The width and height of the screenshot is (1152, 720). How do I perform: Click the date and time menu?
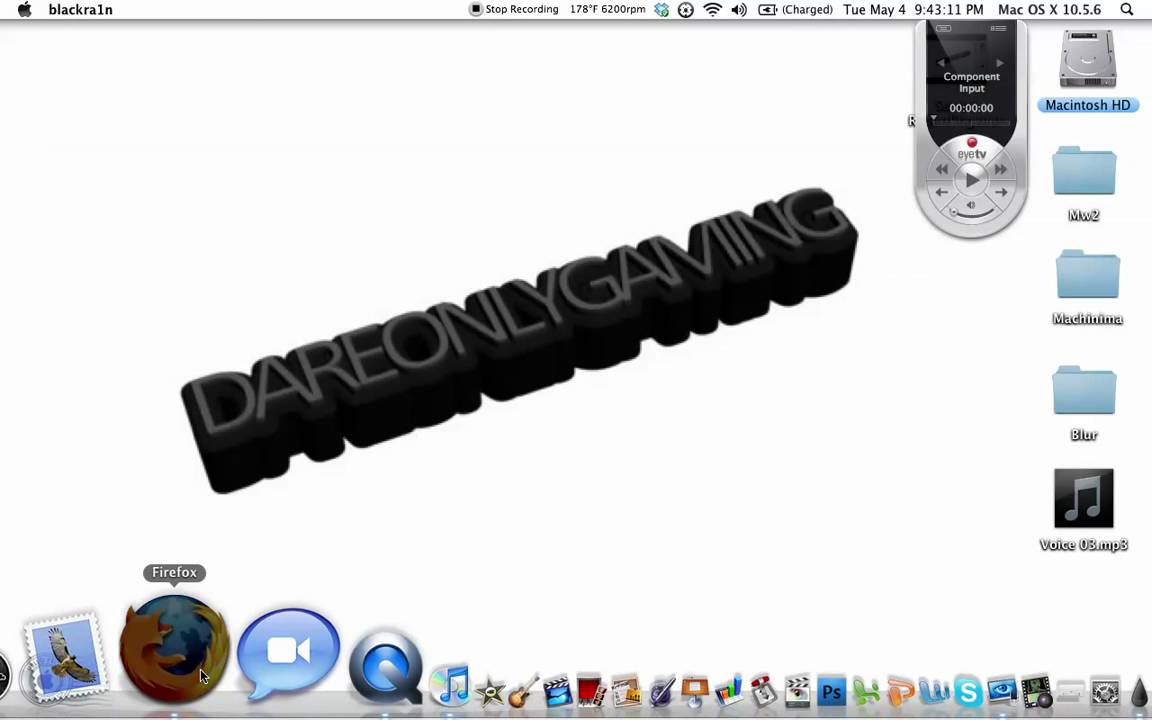pyautogui.click(x=913, y=10)
